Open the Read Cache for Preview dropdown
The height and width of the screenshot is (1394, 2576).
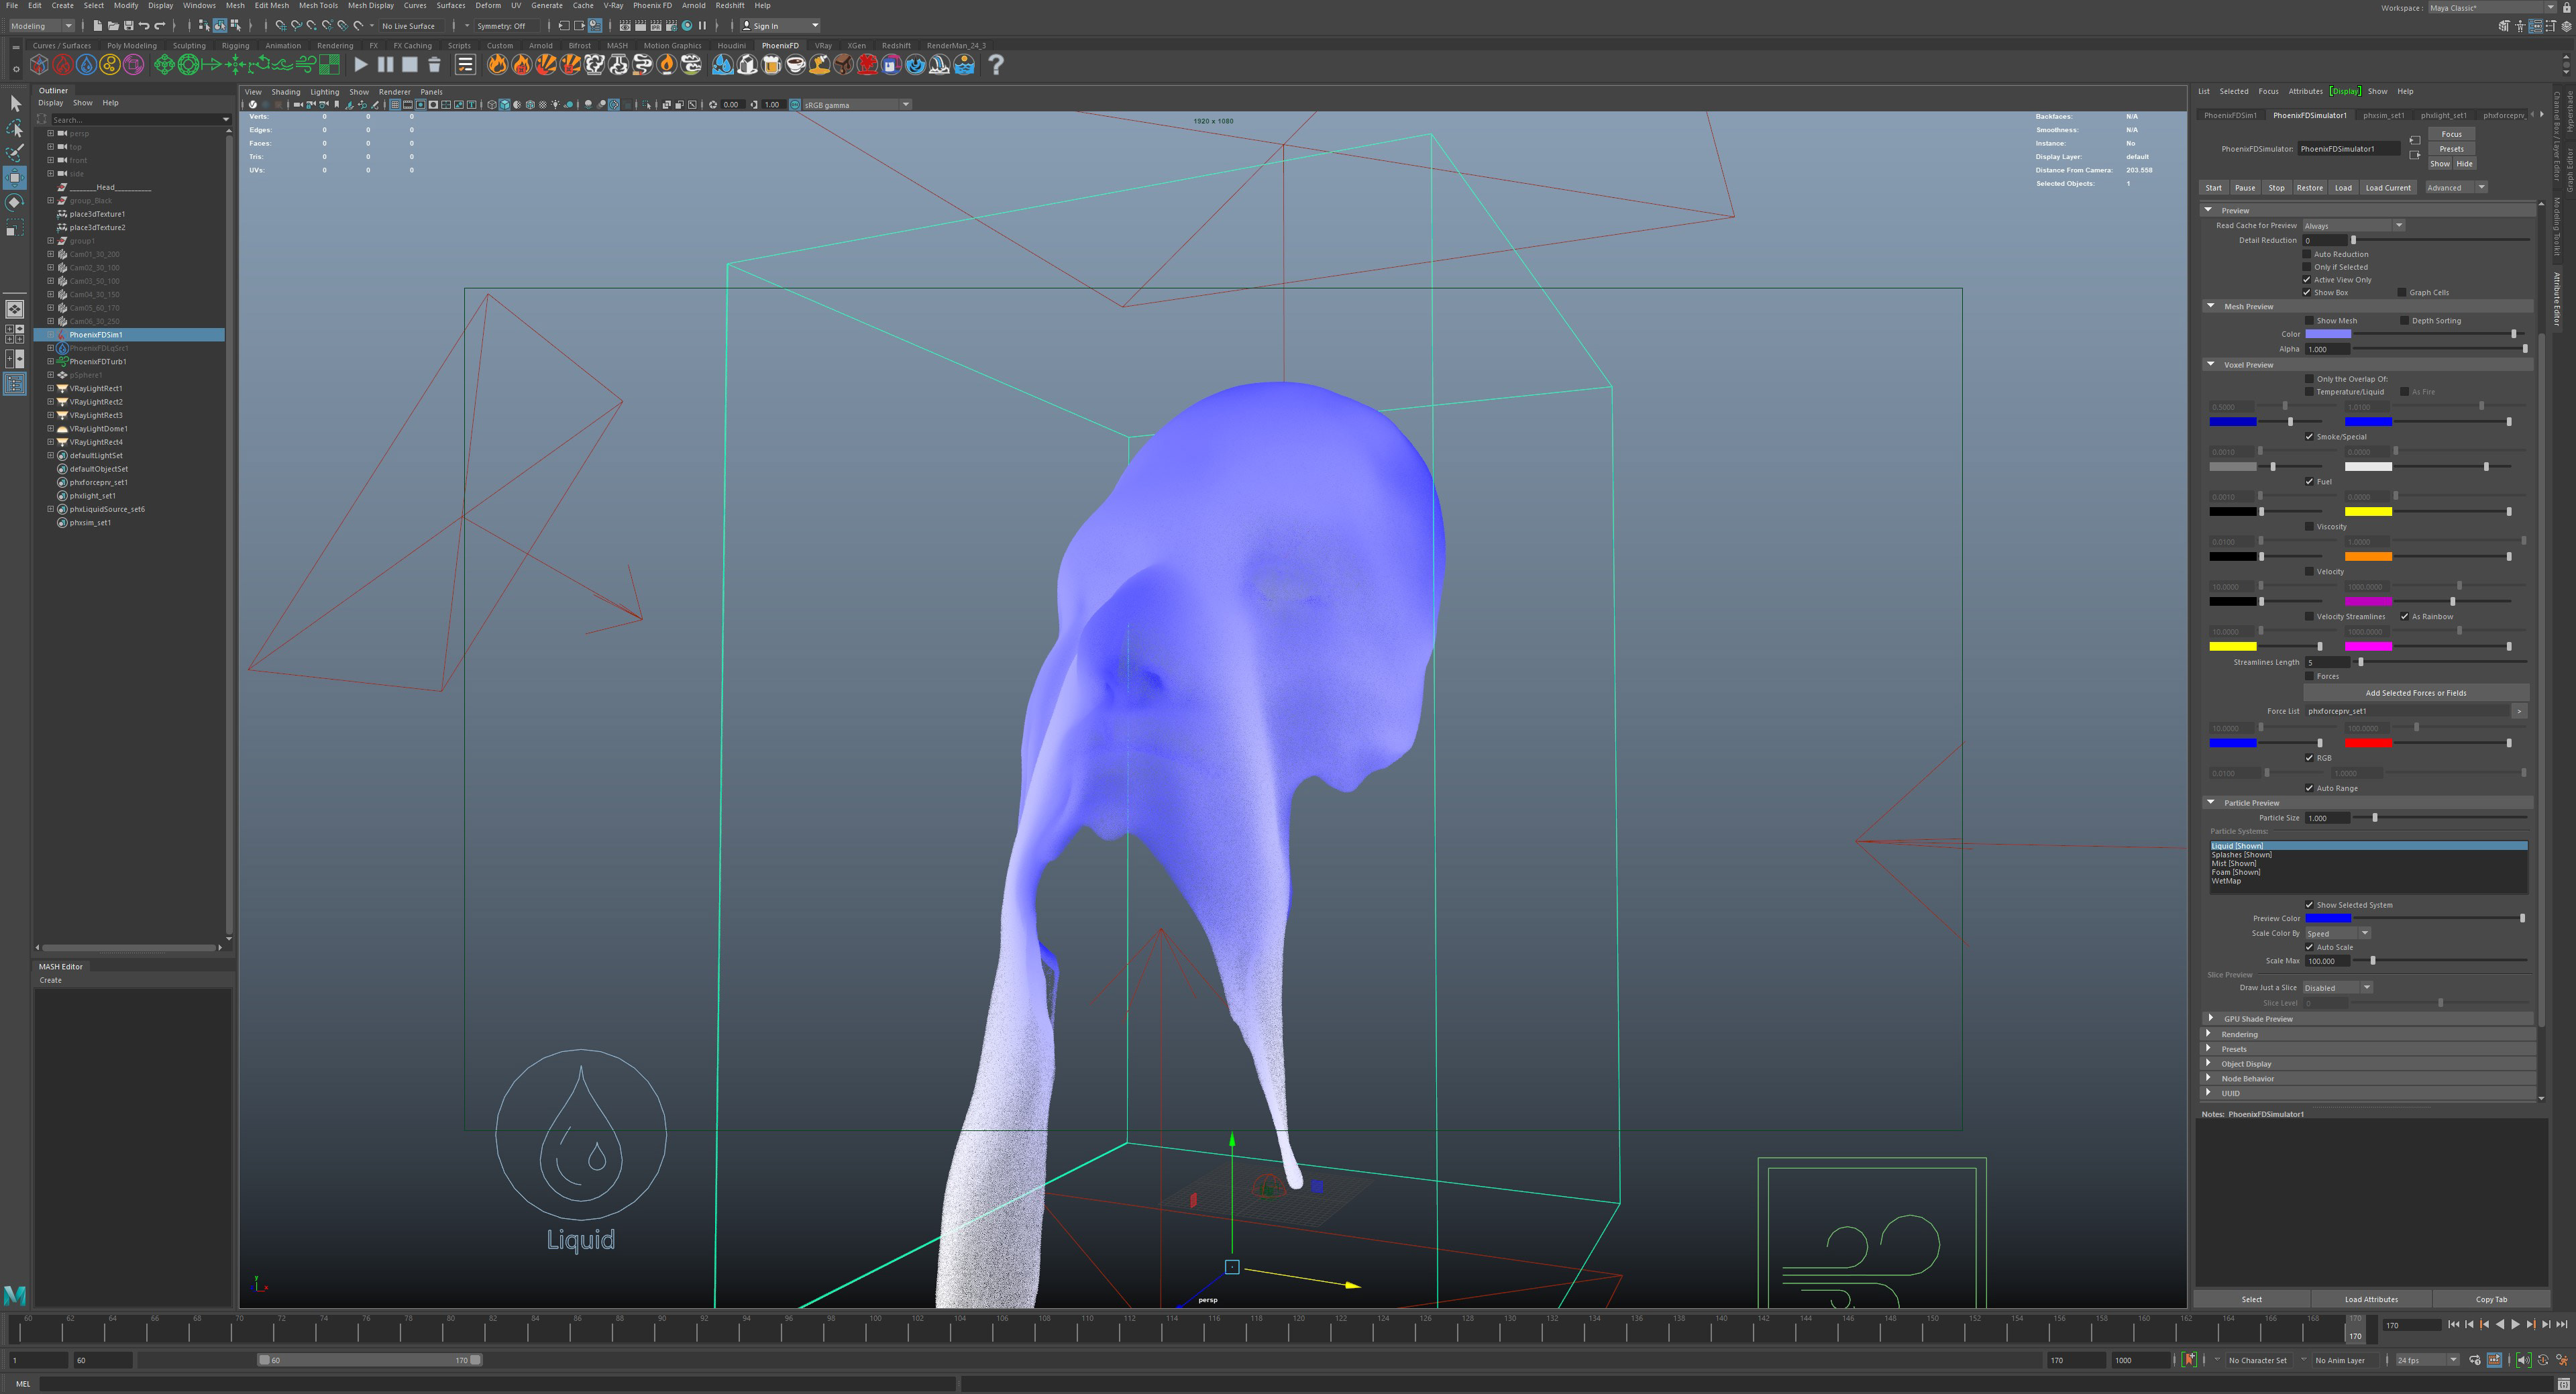(2354, 226)
